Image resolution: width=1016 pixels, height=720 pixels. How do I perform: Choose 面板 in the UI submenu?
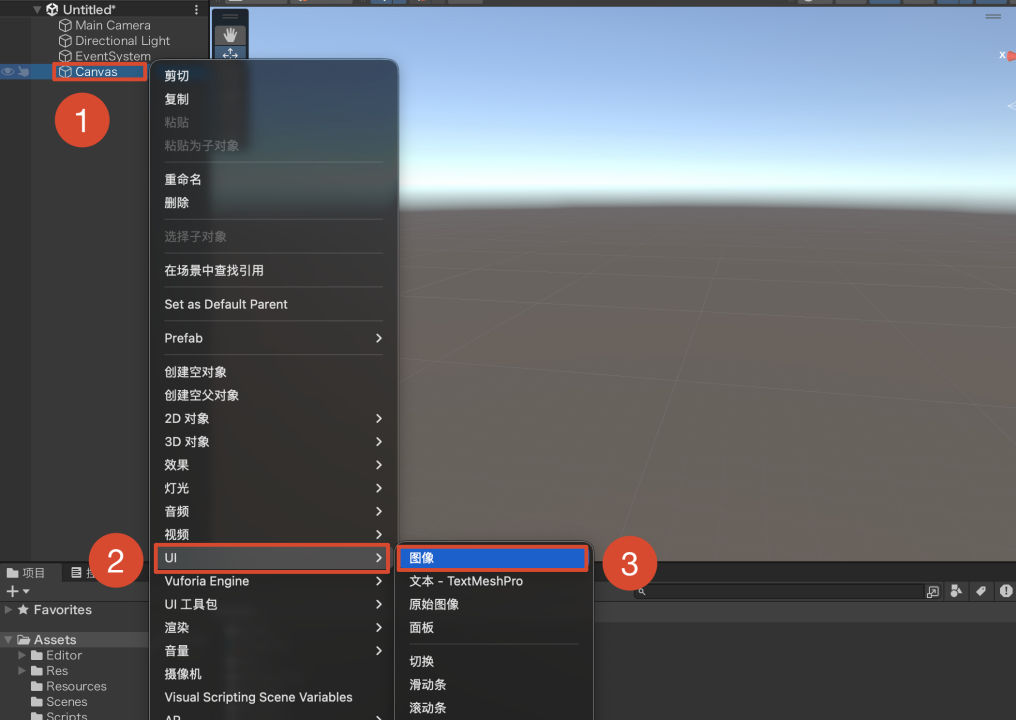pos(493,628)
